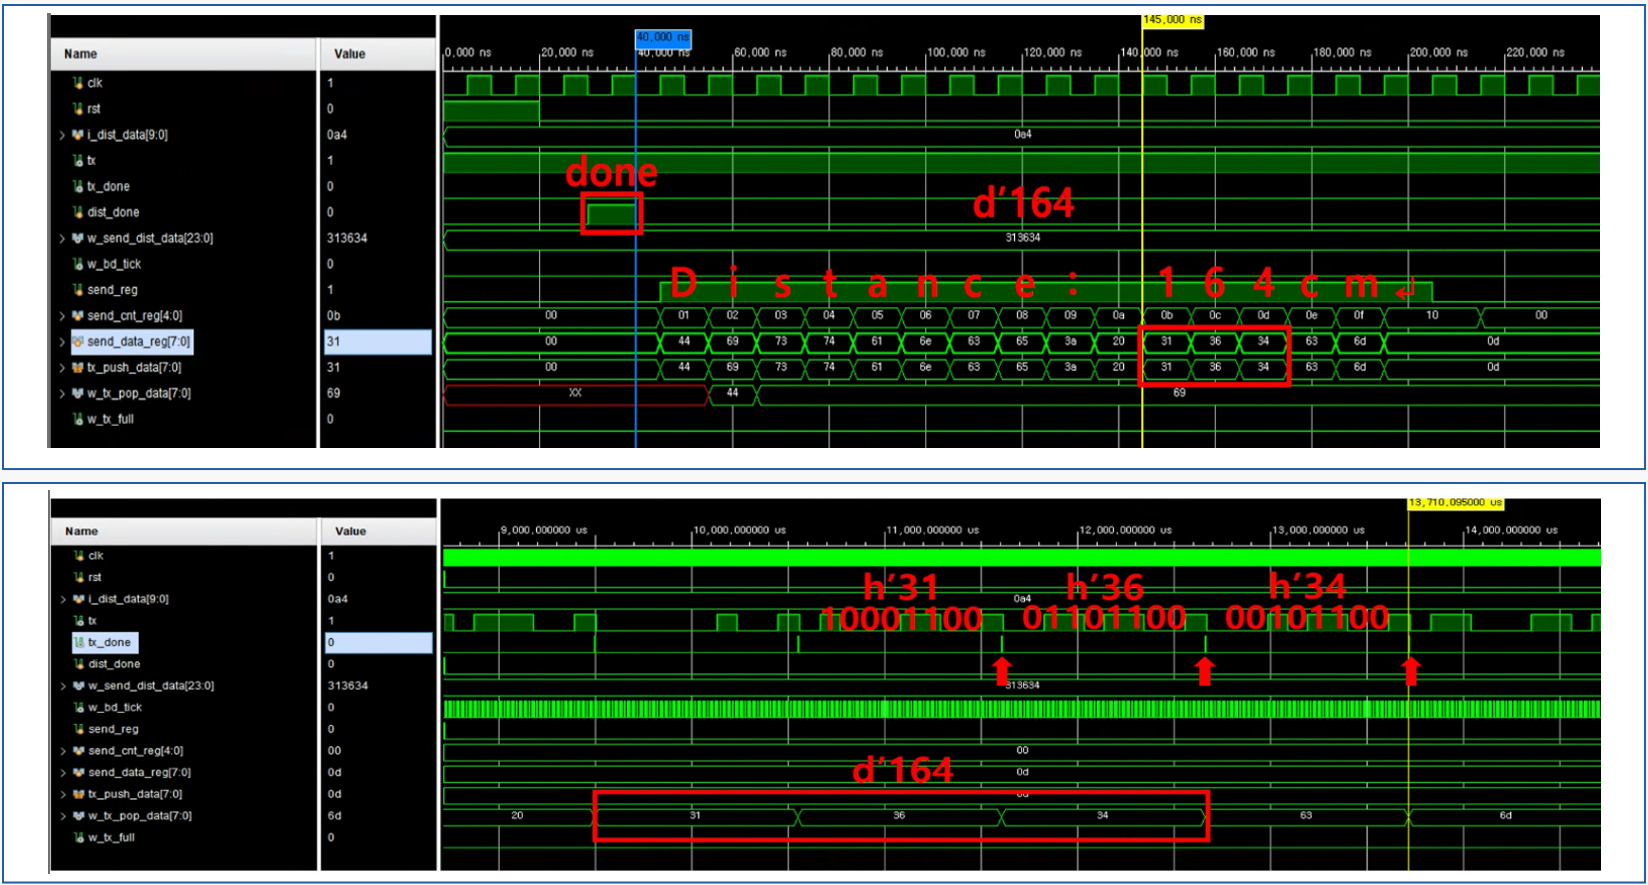The width and height of the screenshot is (1648, 885).
Task: Click the dist_done pulse inside the red done box
Action: [x=611, y=214]
